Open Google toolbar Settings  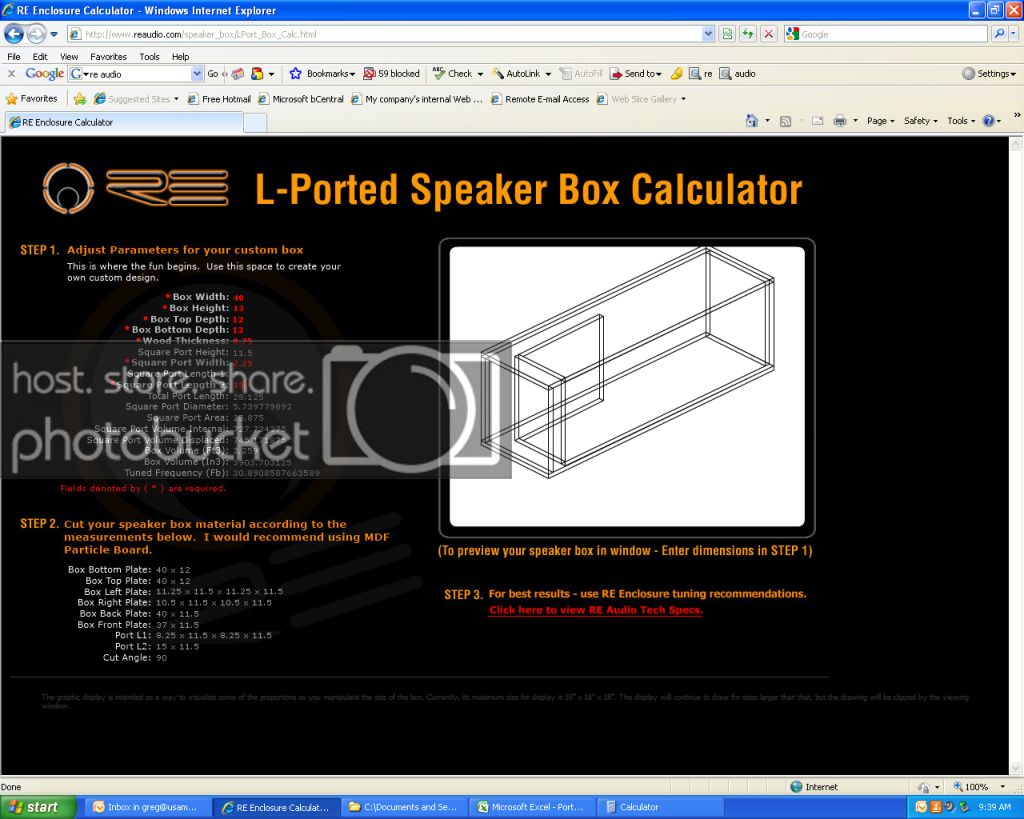pos(989,74)
